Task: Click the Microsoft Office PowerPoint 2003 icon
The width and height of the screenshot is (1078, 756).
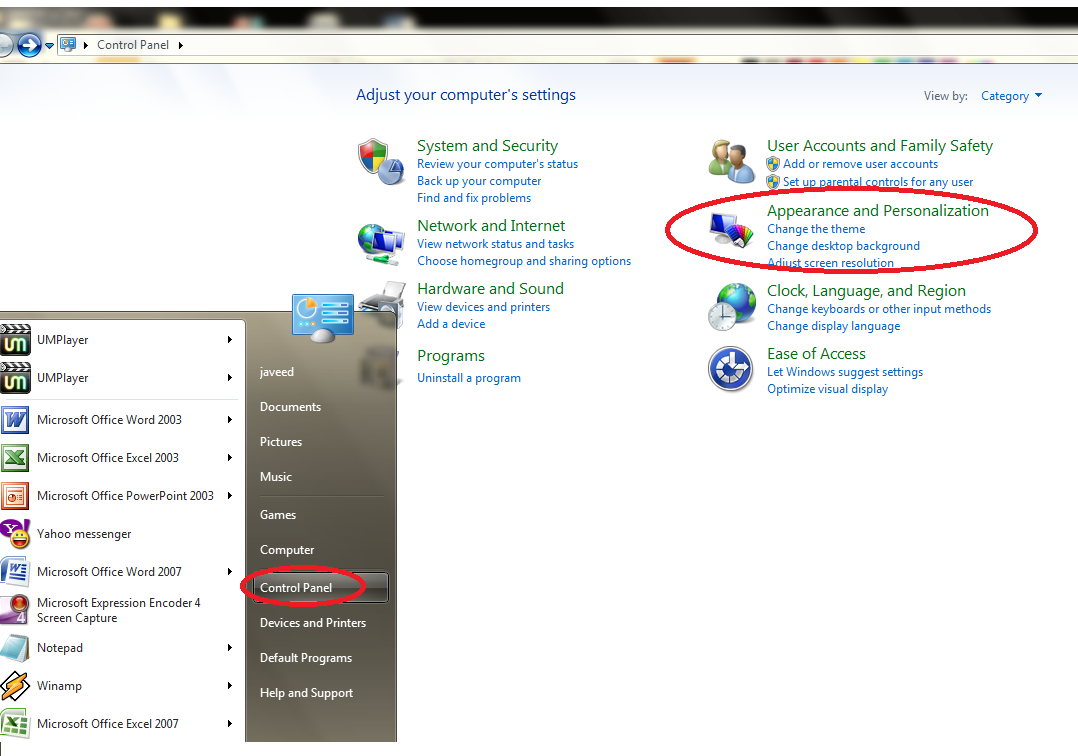Action: 15,496
